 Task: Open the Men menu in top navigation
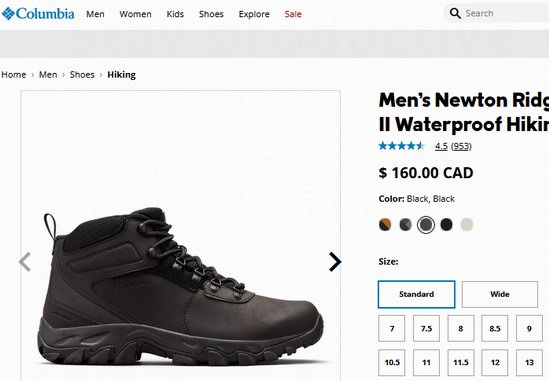pos(95,14)
